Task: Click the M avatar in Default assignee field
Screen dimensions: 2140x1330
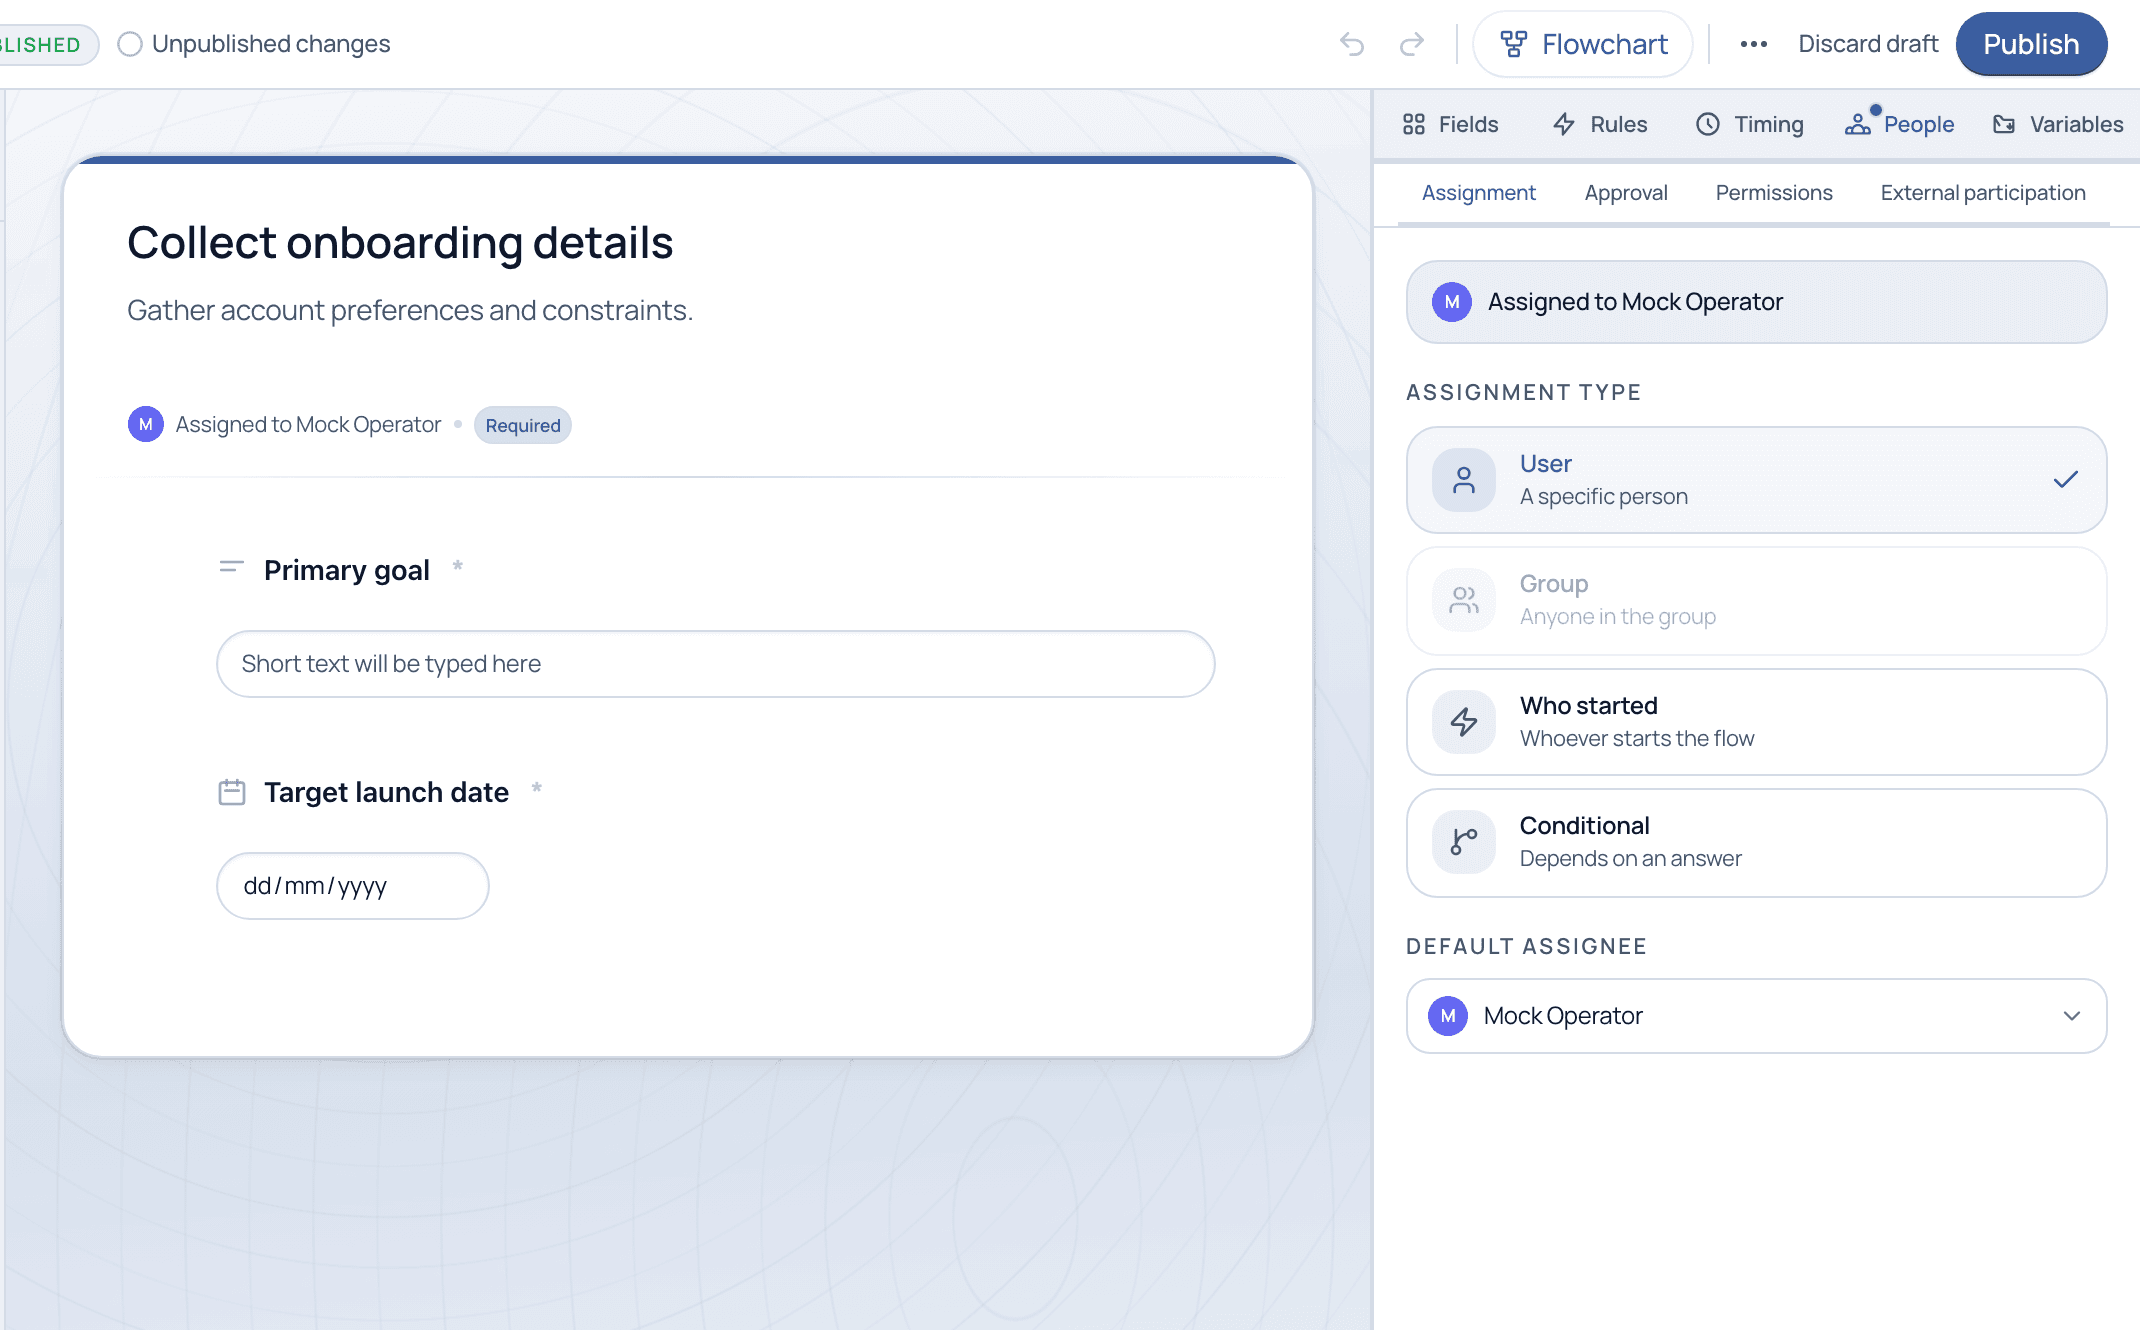Action: point(1448,1016)
